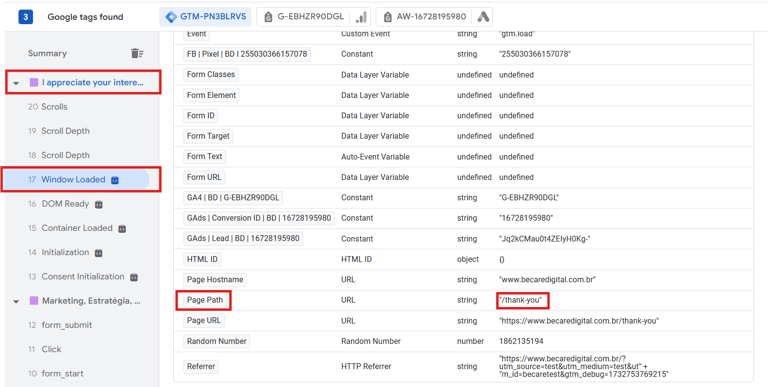The width and height of the screenshot is (768, 387).
Task: Click the "www.becaredigital.com.br" hostname value
Action: pos(547,280)
